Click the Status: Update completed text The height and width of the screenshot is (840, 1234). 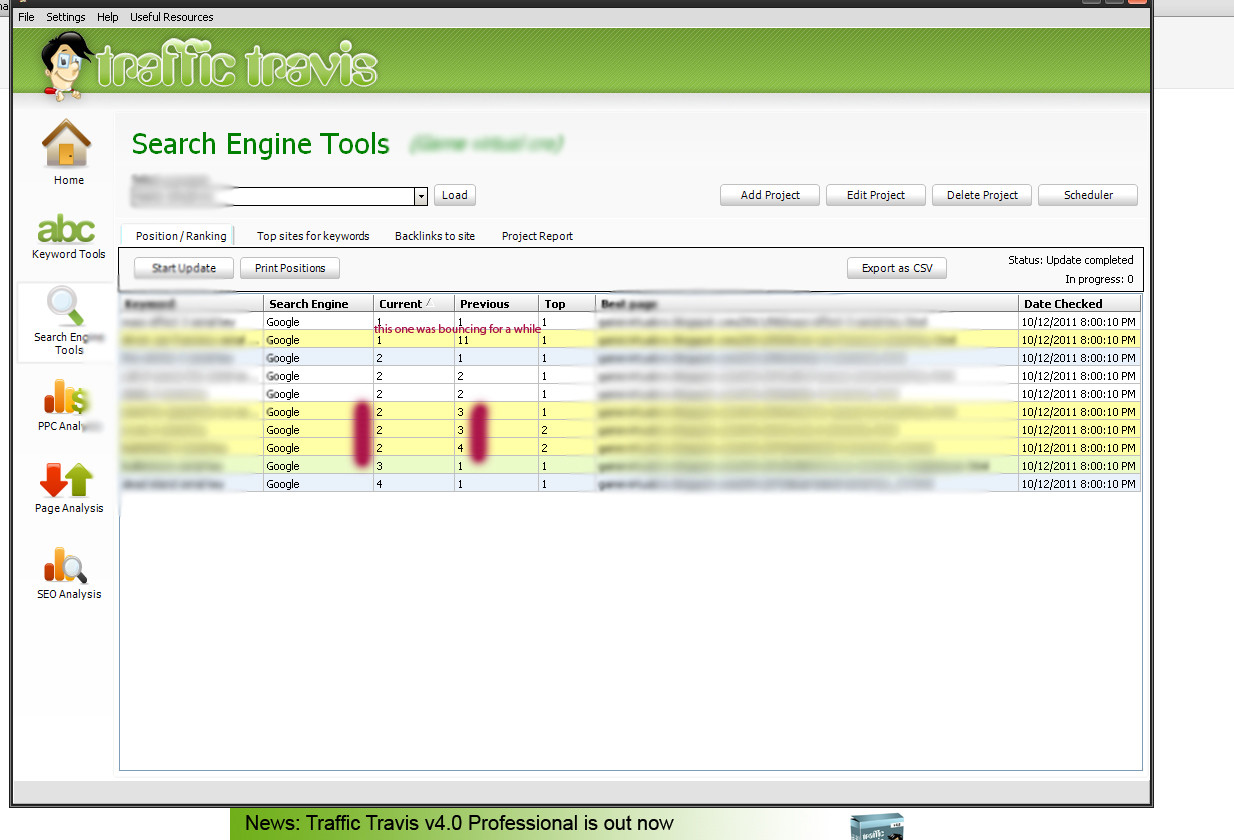tap(1071, 260)
